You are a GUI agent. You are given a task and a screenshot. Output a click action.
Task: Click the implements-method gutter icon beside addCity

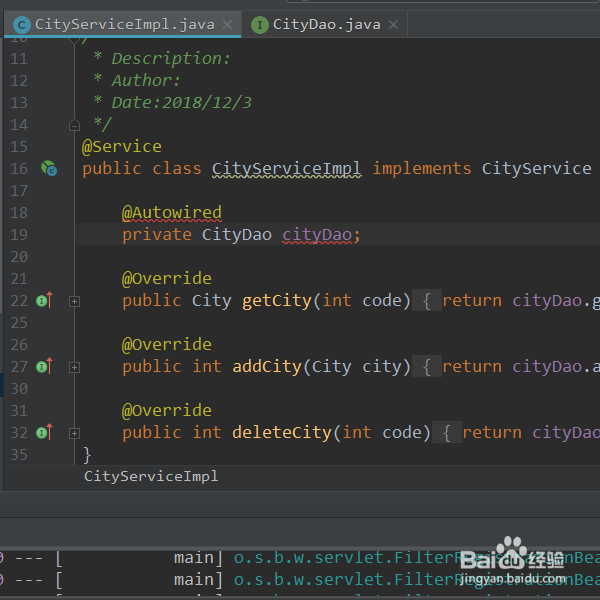tap(44, 367)
